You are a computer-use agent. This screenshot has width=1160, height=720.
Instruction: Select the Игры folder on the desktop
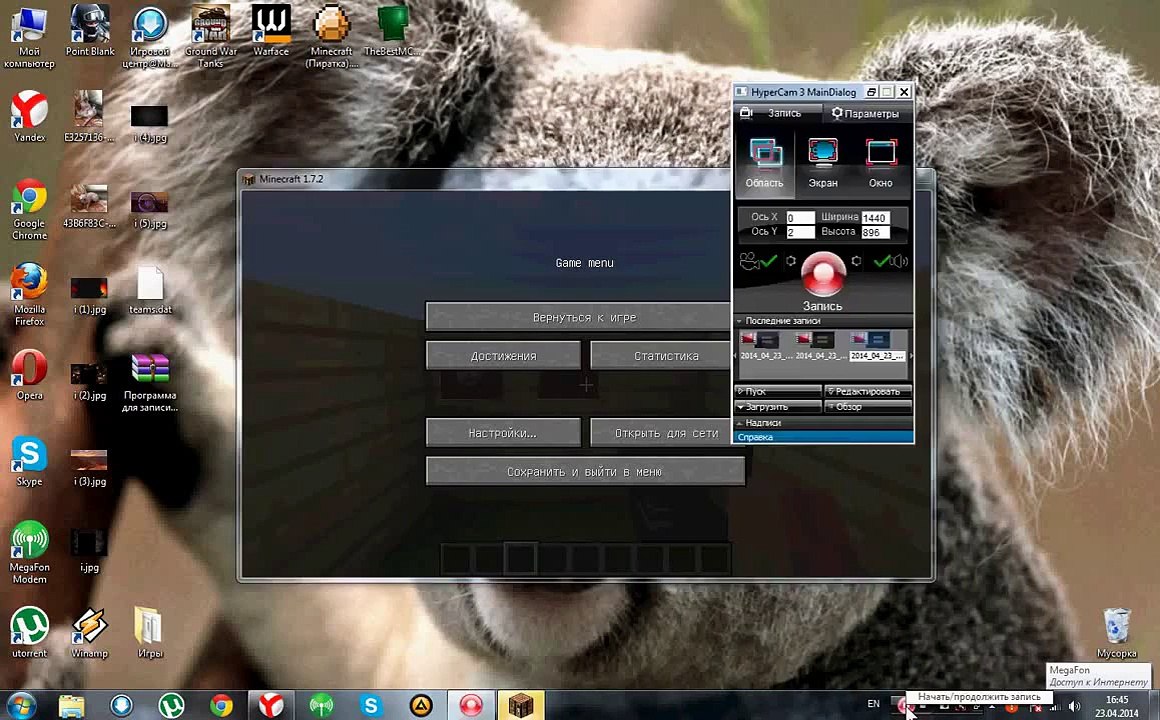tap(150, 633)
